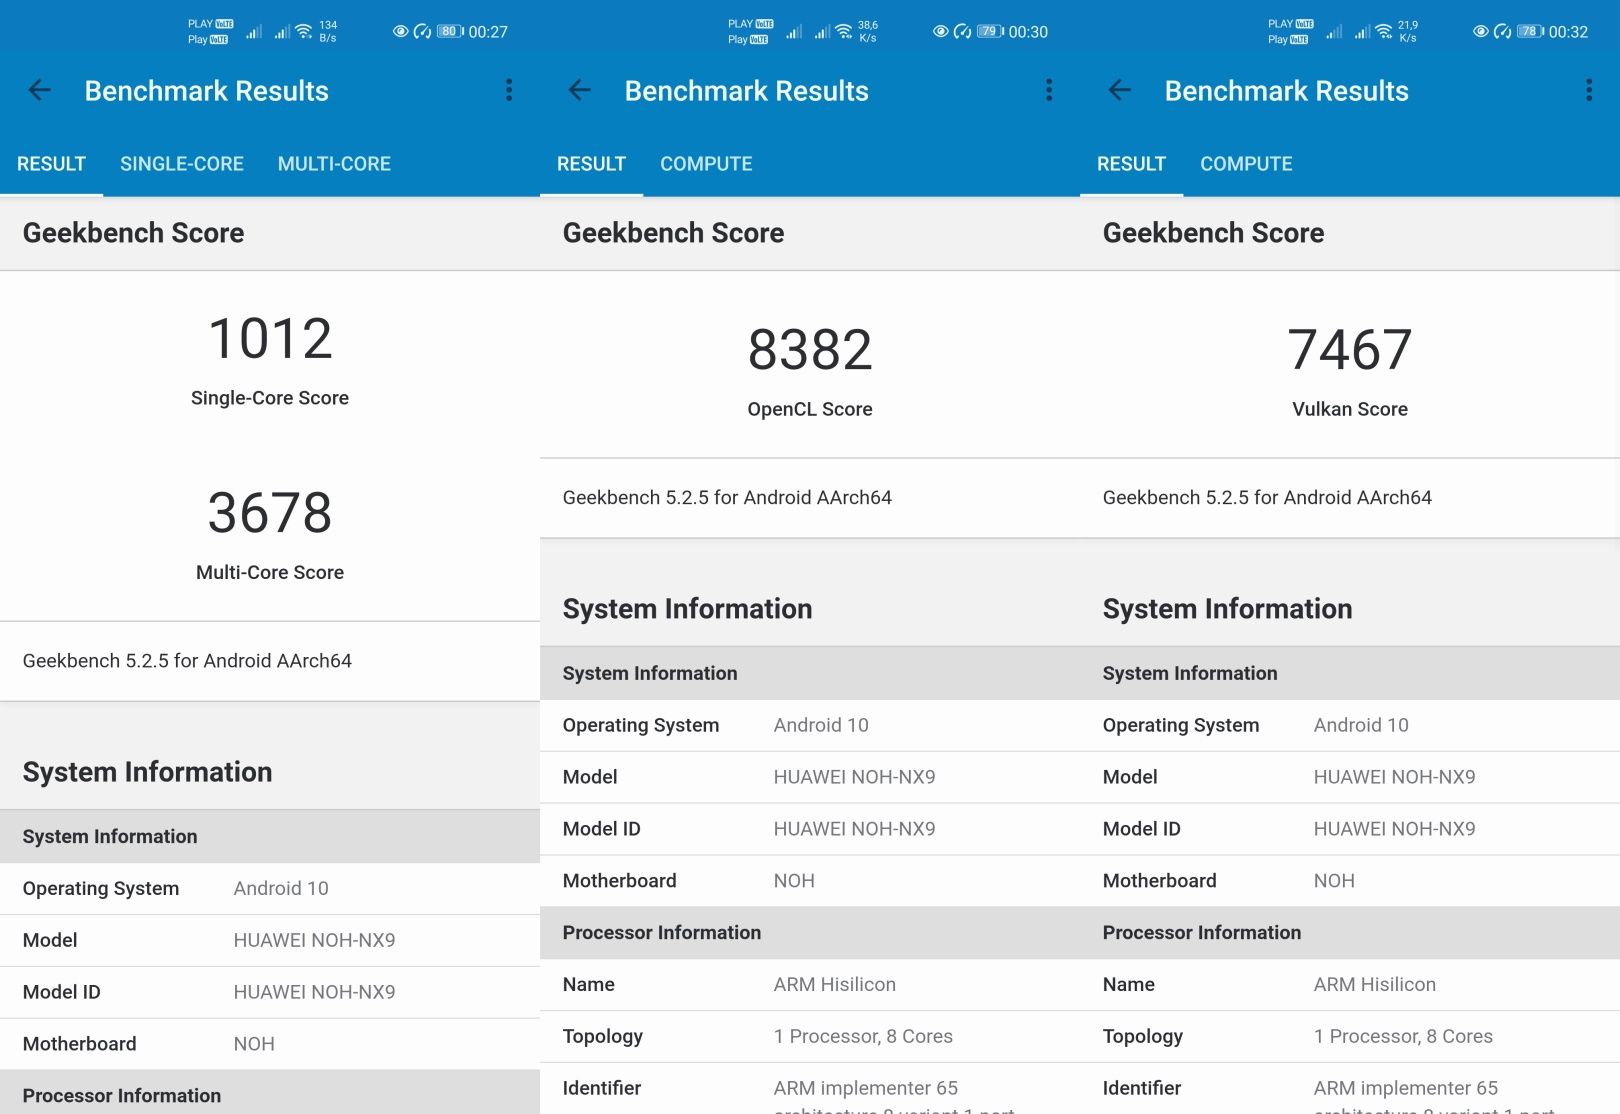1620x1114 pixels.
Task: Tap Processor Information header in CPU screen
Action: [270, 1093]
